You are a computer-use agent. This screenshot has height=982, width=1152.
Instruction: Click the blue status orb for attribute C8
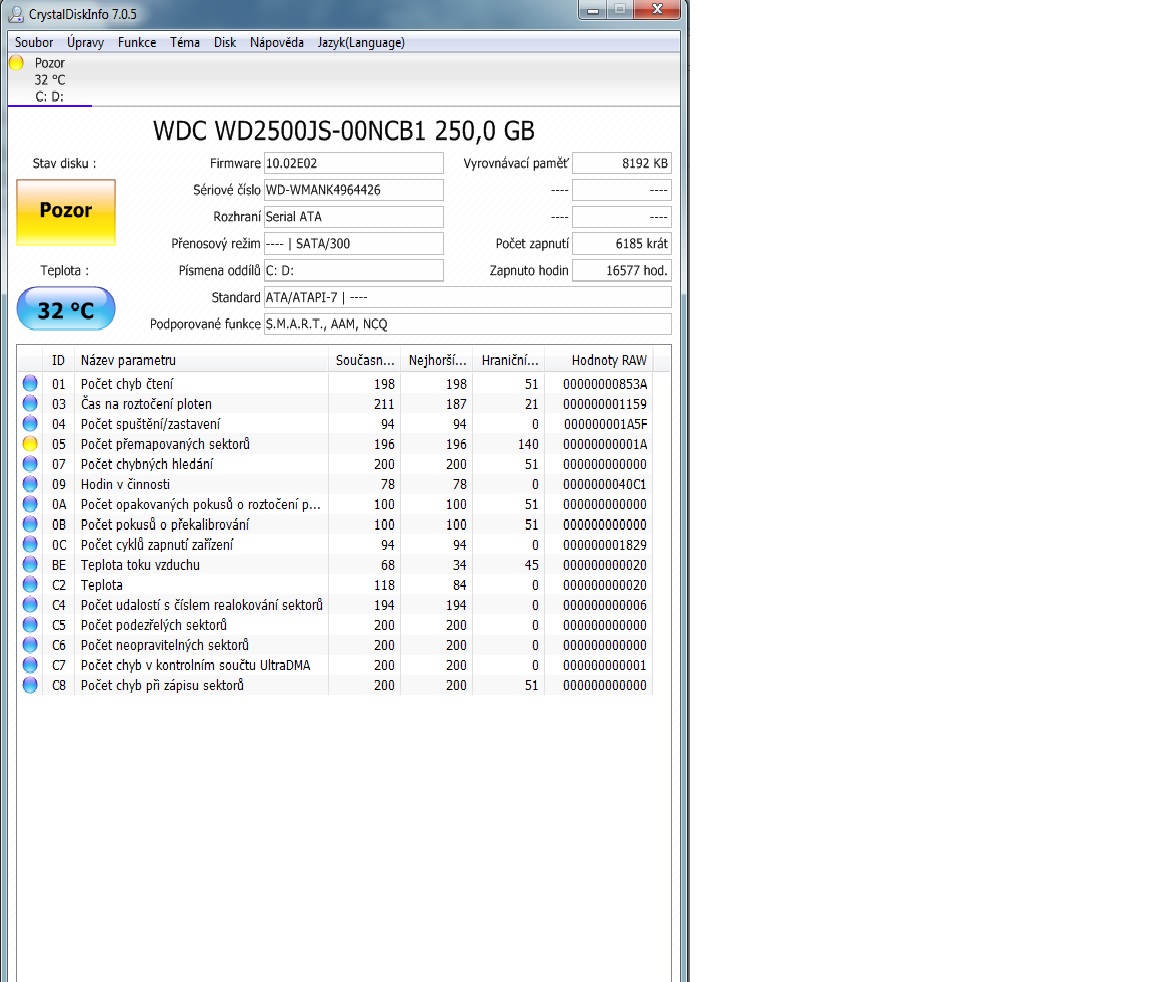(30, 685)
